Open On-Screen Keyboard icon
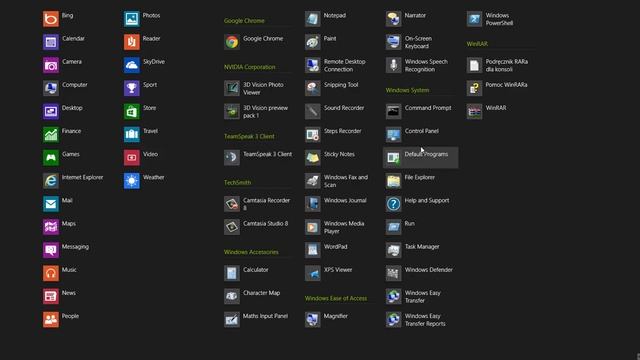 pyautogui.click(x=393, y=42)
